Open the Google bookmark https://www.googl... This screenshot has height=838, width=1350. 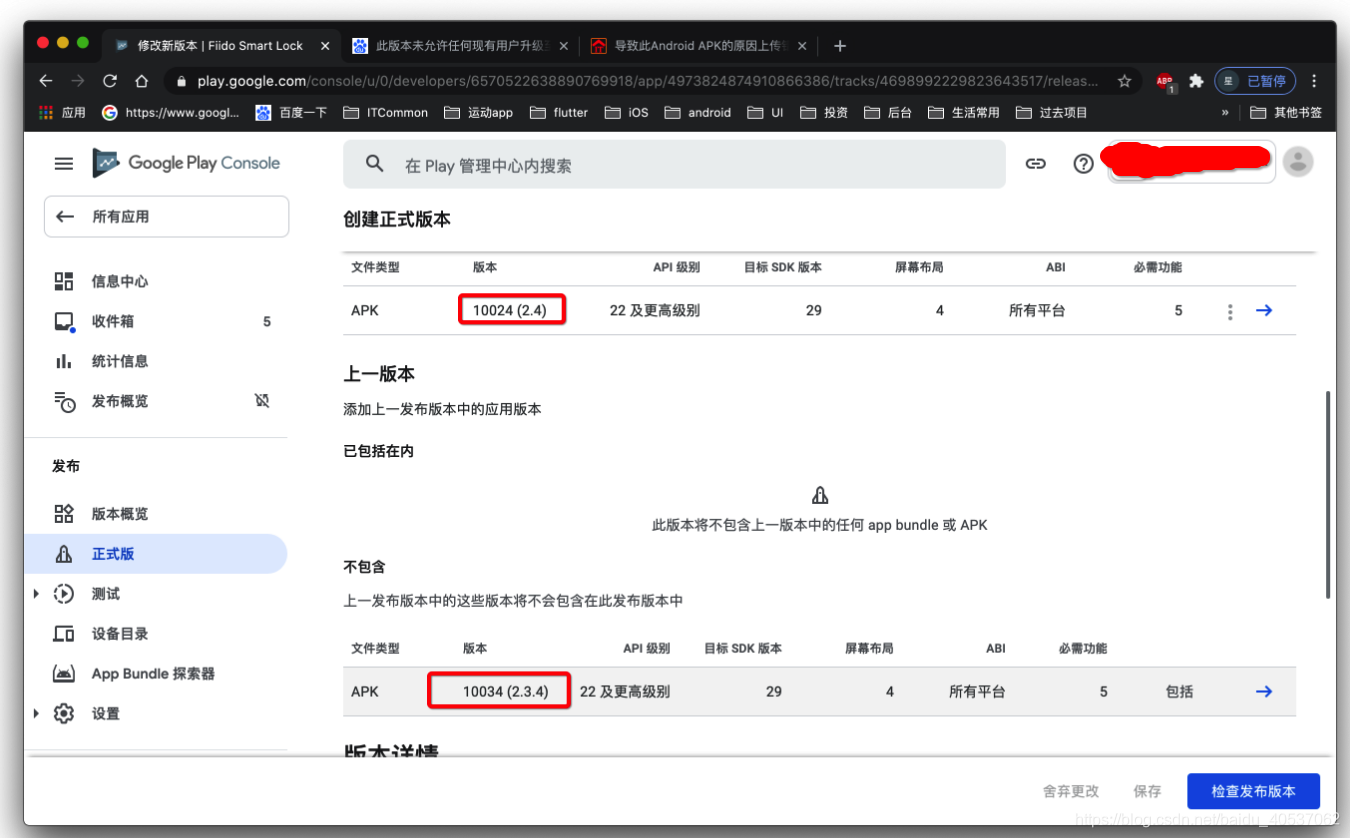tap(171, 112)
